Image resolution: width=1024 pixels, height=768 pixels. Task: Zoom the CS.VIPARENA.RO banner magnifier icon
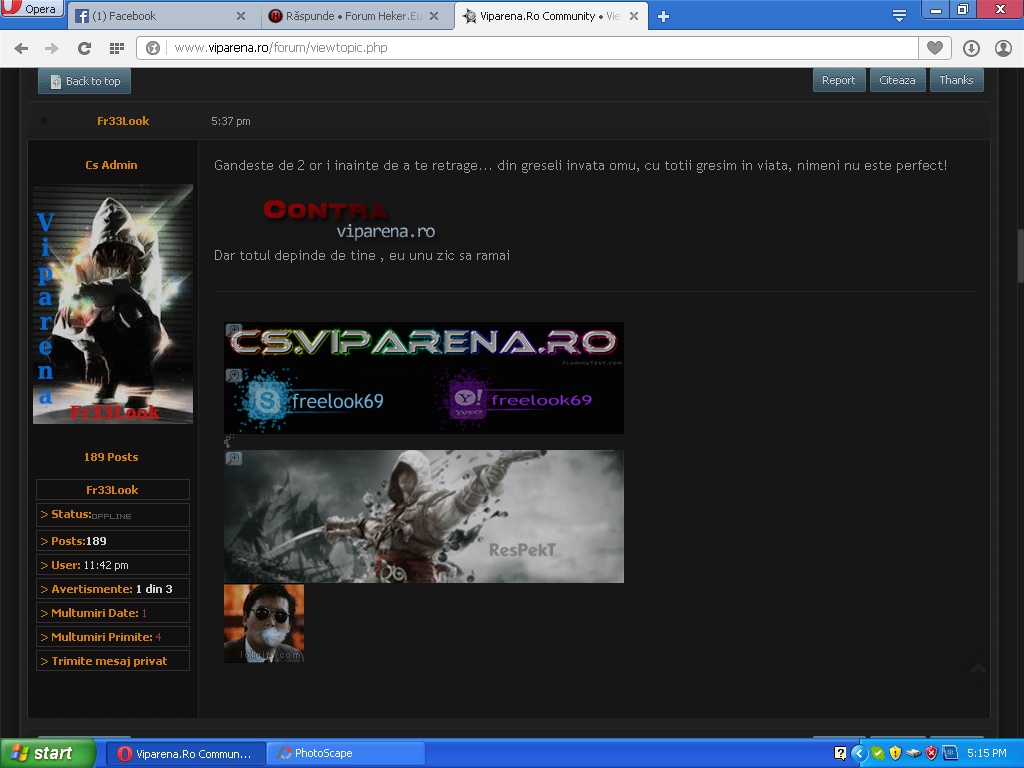234,329
